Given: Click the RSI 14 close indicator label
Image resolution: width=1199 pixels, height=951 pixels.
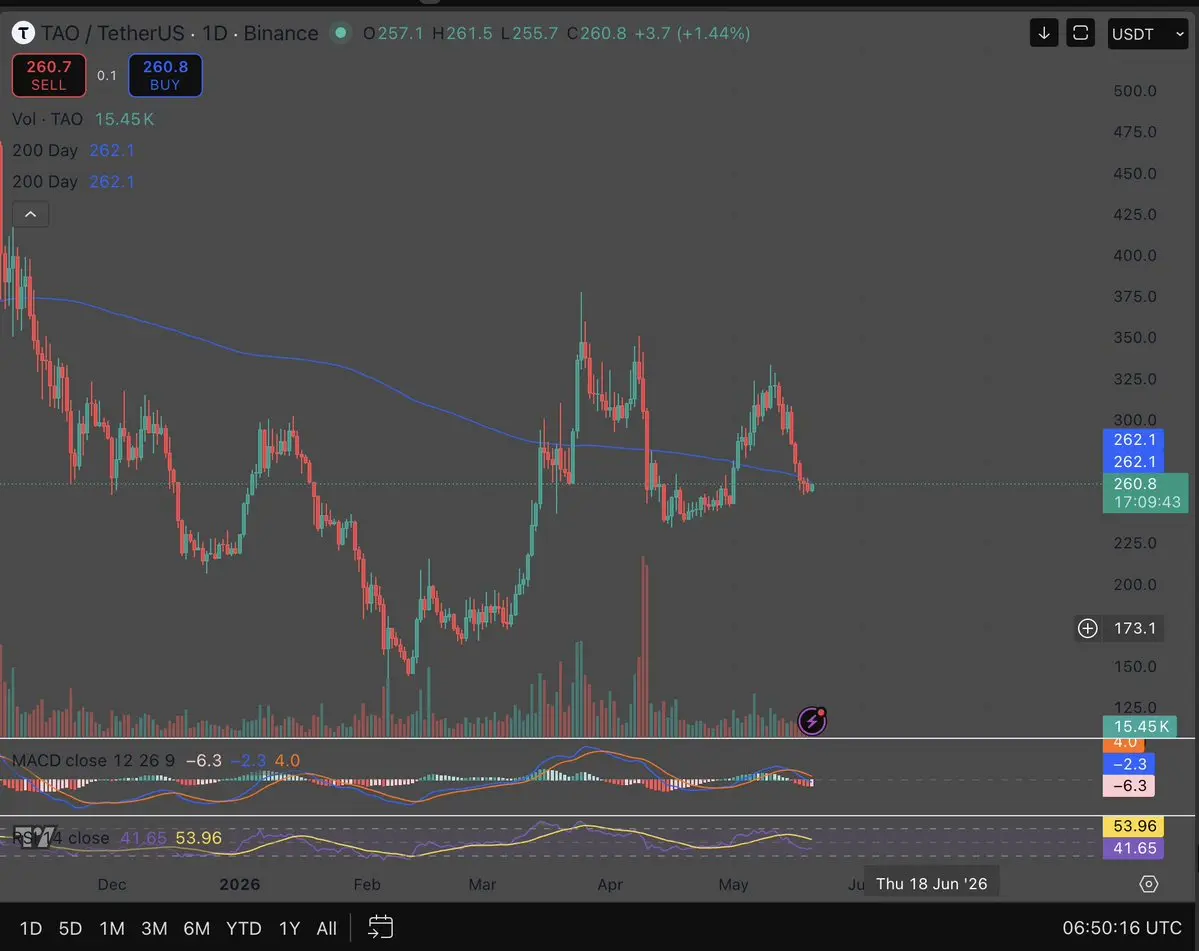Looking at the screenshot, I should pos(61,838).
